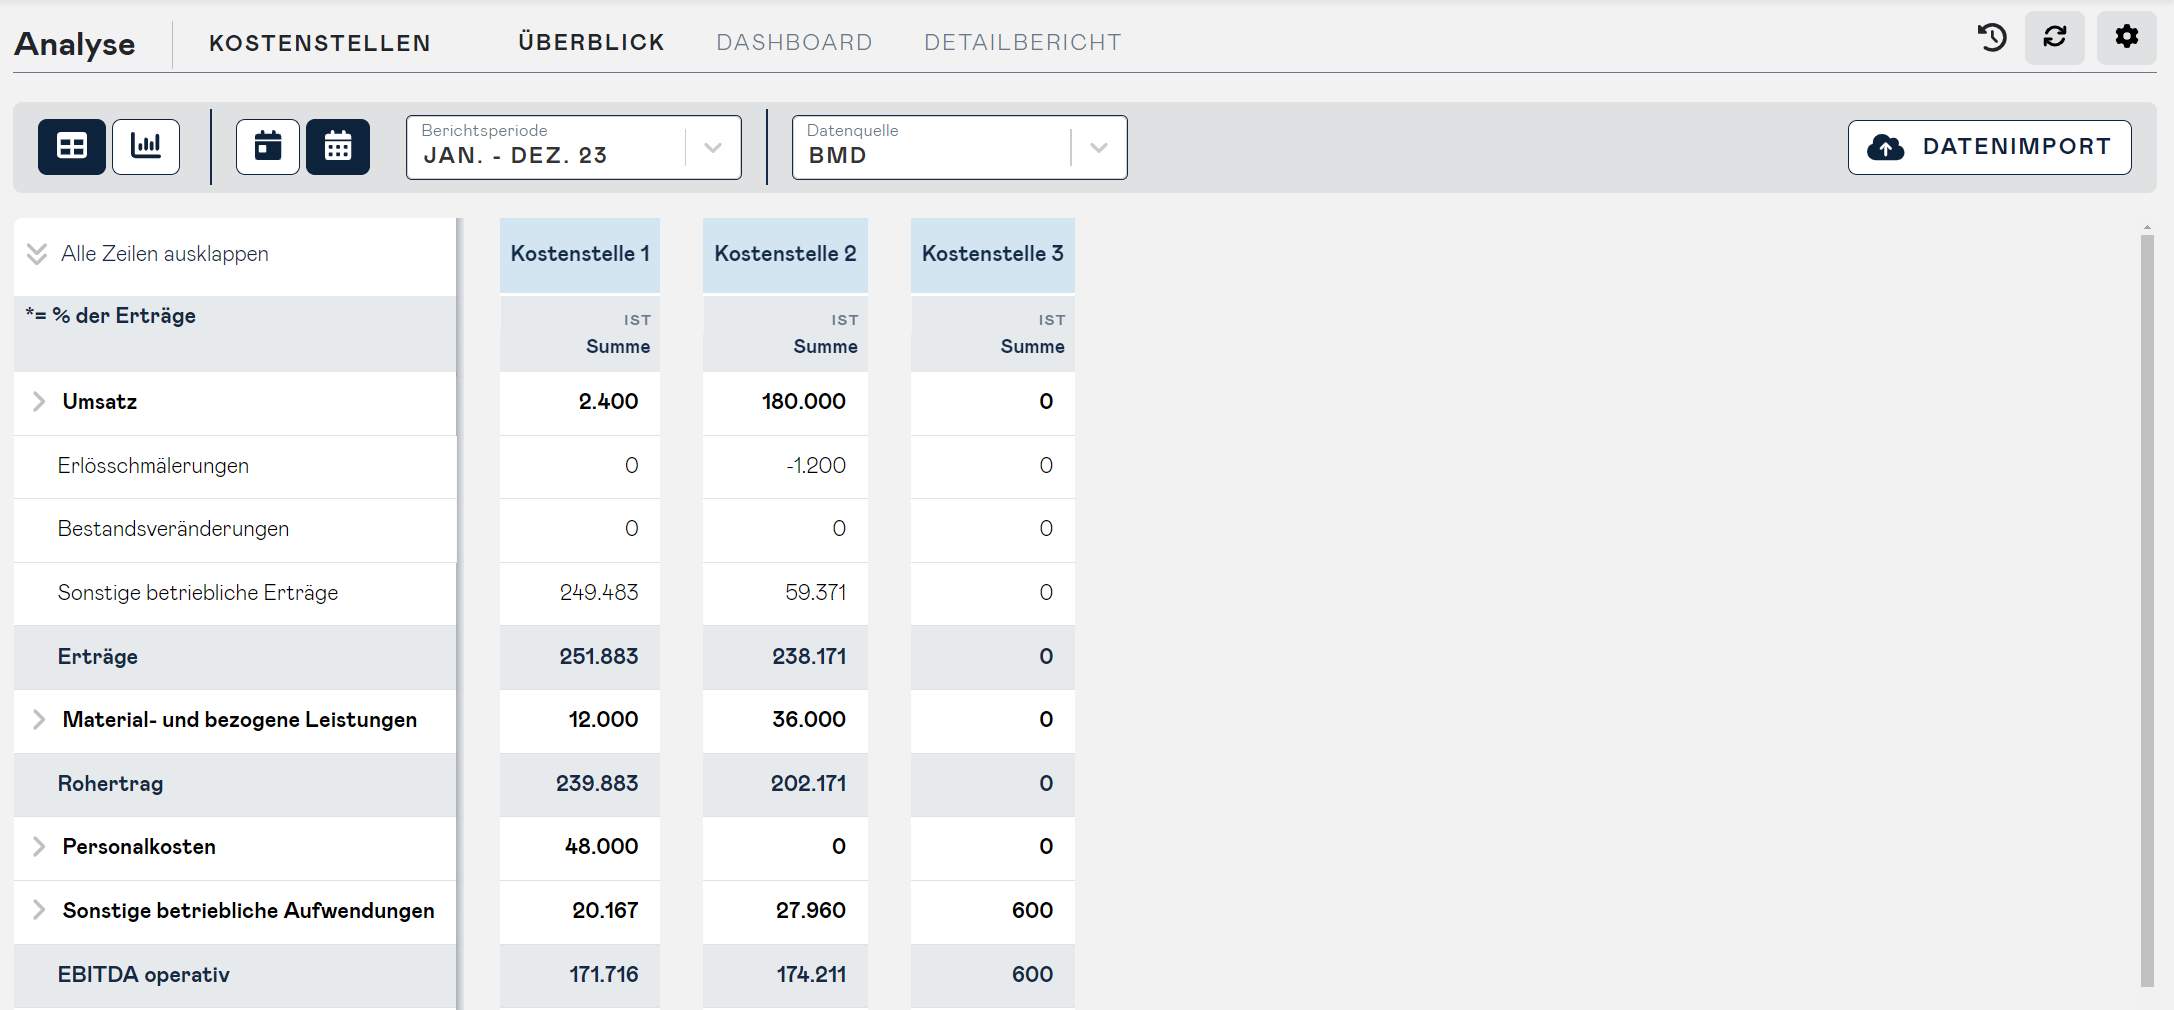
Task: Open settings gear icon
Action: pos(2127,38)
